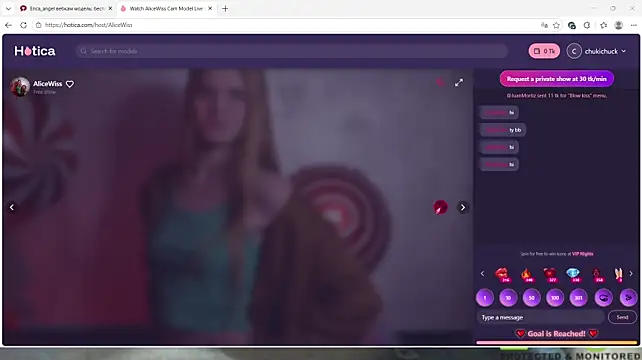Open the favorites list icon
The width and height of the screenshot is (642, 360).
tap(604, 25)
